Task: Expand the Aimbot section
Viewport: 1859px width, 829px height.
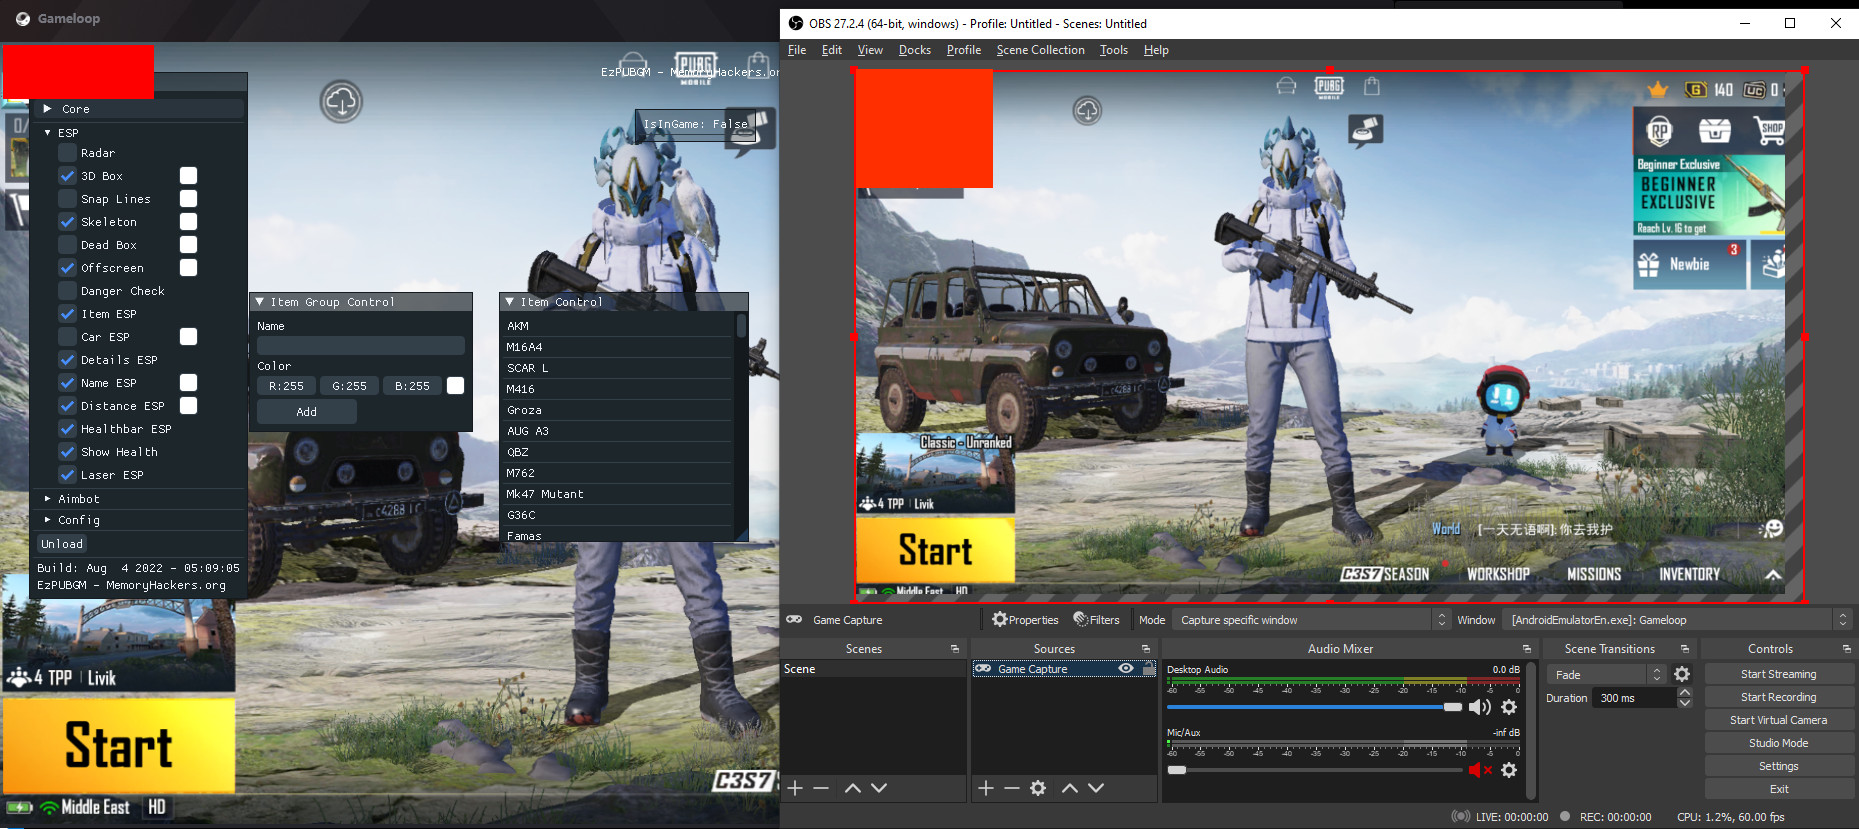Action: 47,498
